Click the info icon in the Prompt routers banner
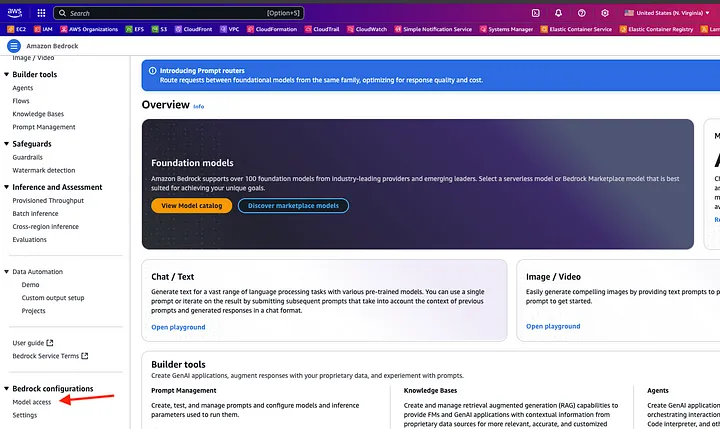The width and height of the screenshot is (720, 429). click(152, 71)
